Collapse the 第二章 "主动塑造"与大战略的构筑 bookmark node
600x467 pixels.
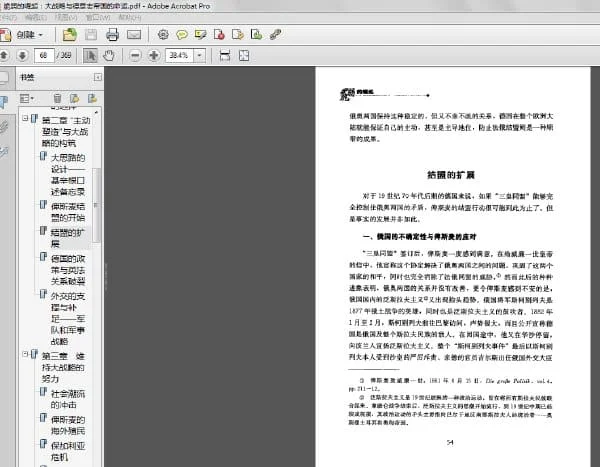(25, 119)
